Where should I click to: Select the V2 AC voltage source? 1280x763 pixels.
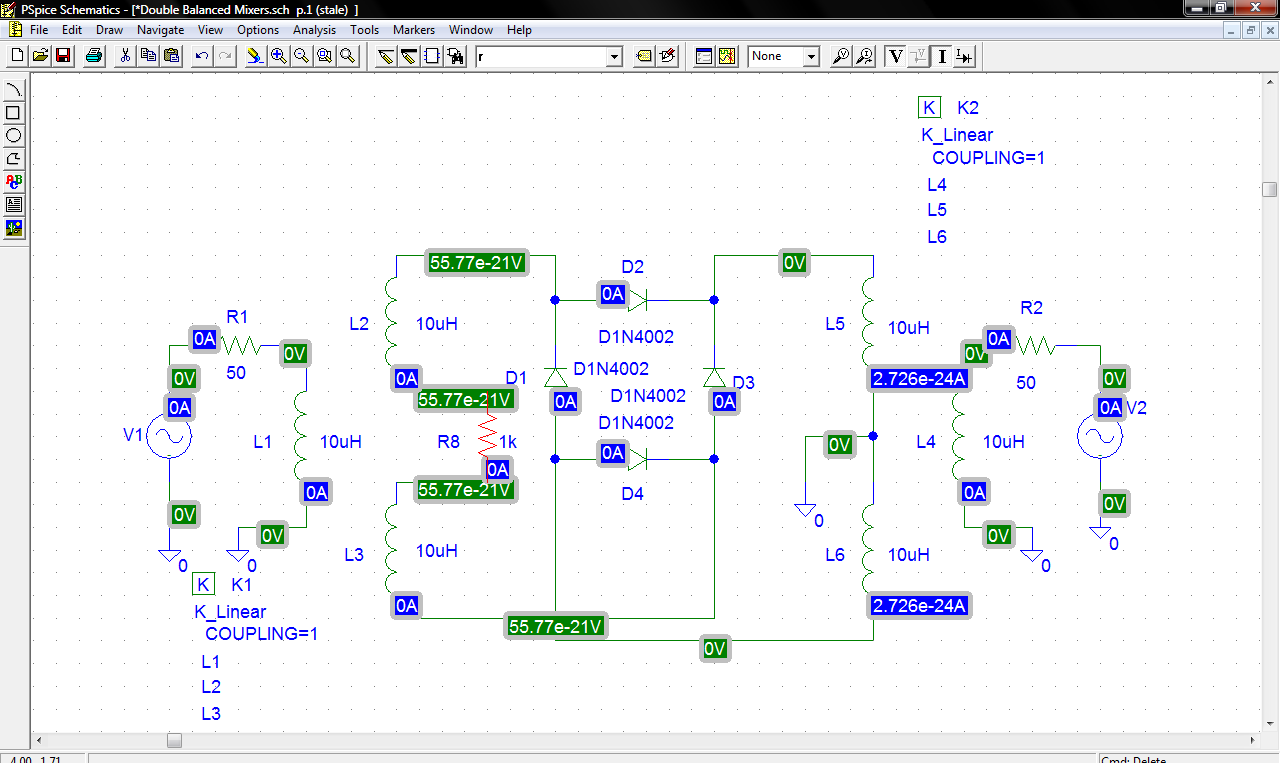(x=1100, y=438)
